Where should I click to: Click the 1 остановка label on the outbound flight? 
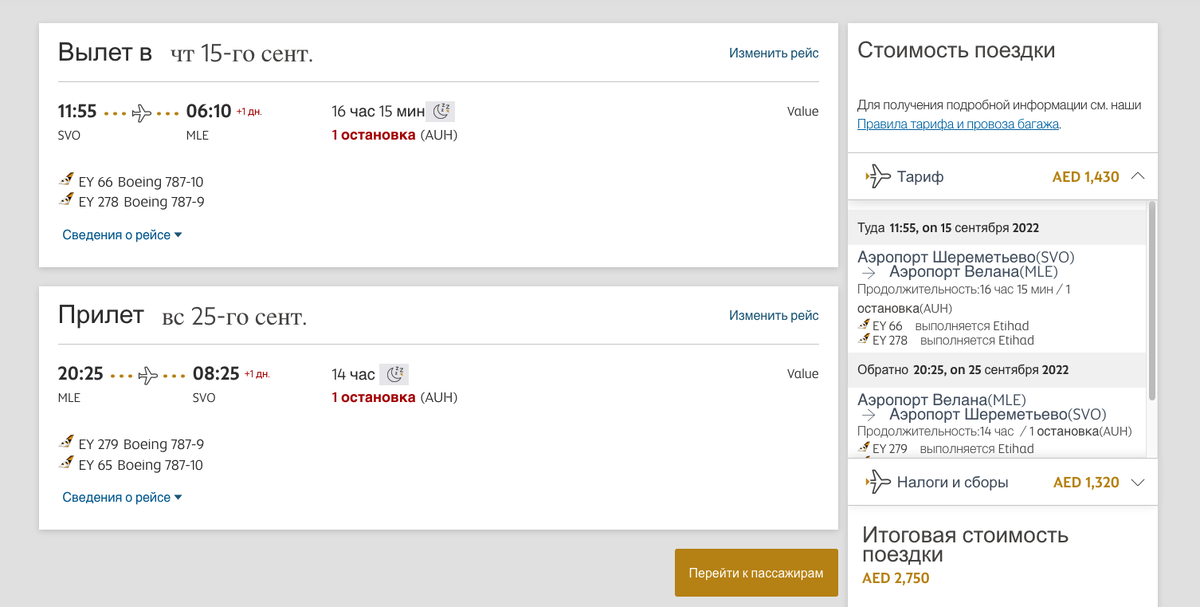point(373,135)
